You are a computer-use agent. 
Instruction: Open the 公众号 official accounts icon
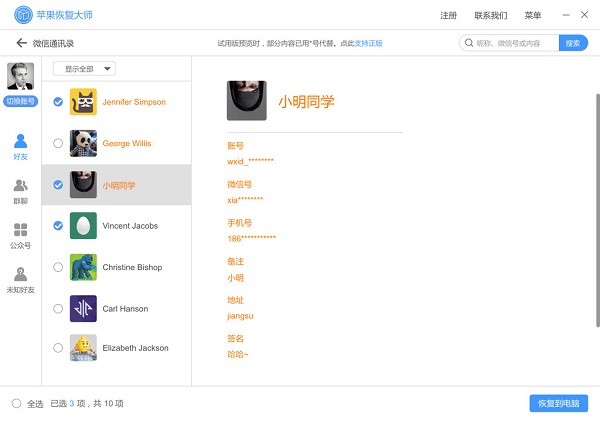pyautogui.click(x=21, y=235)
